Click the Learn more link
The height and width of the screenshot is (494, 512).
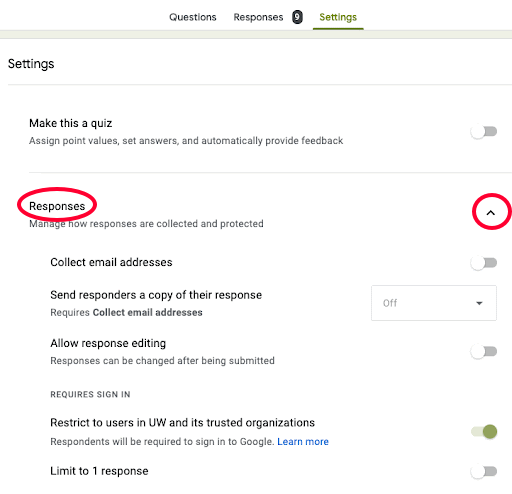point(303,442)
